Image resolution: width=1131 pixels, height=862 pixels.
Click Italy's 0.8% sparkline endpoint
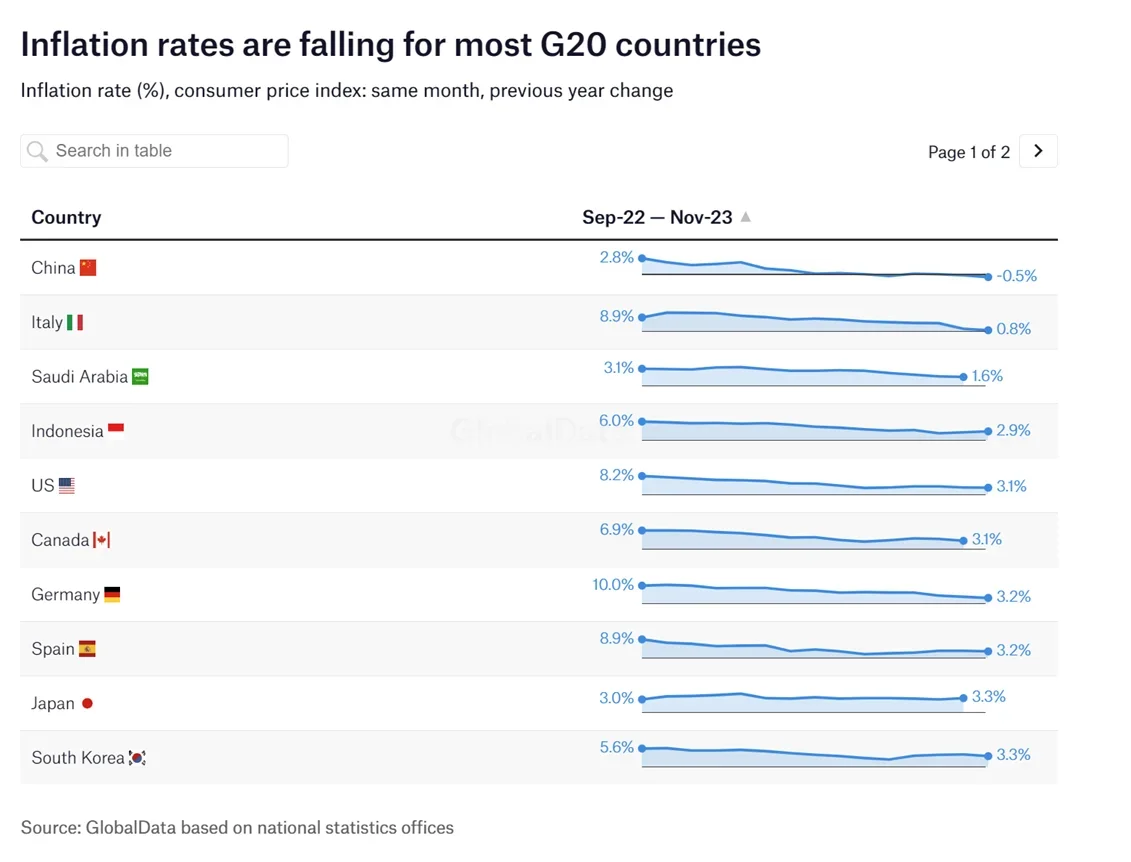point(988,330)
